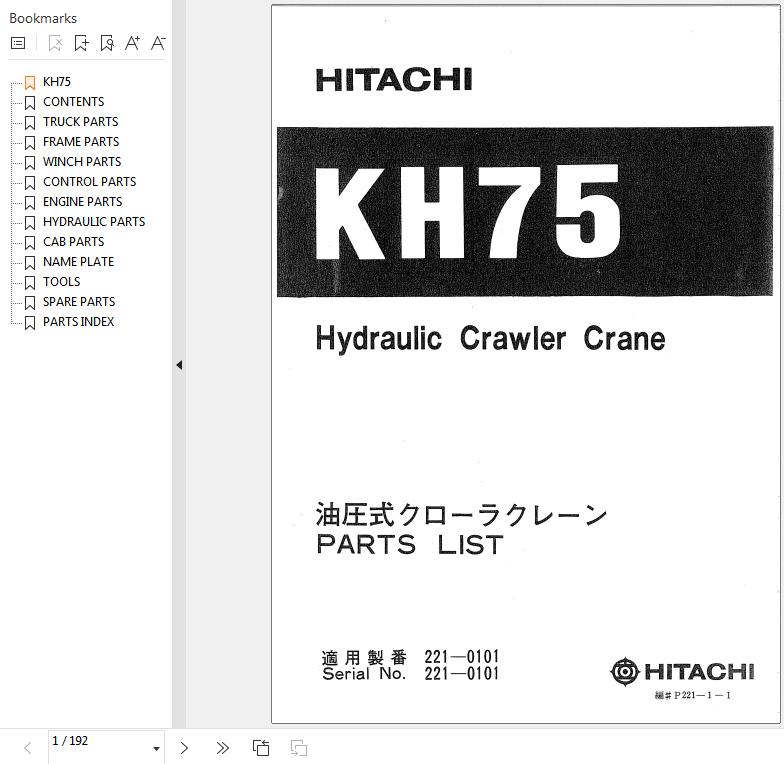Go to the previous page arrow
The height and width of the screenshot is (764, 784).
pos(28,748)
